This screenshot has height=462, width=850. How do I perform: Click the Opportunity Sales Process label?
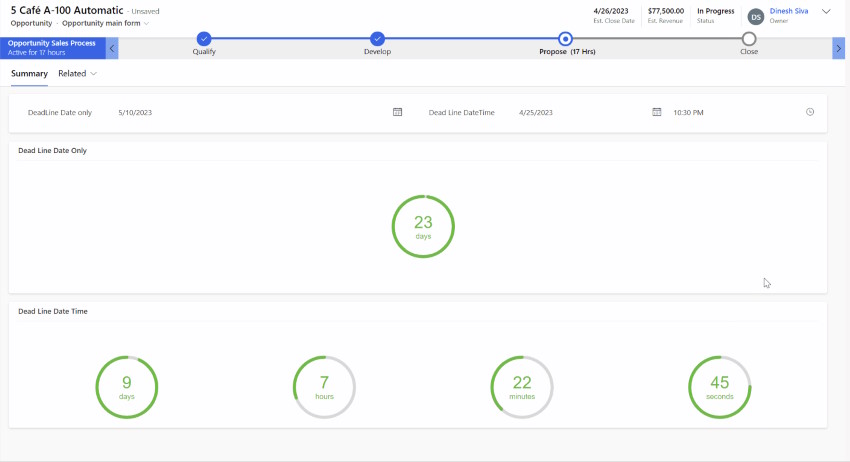pyautogui.click(x=51, y=43)
